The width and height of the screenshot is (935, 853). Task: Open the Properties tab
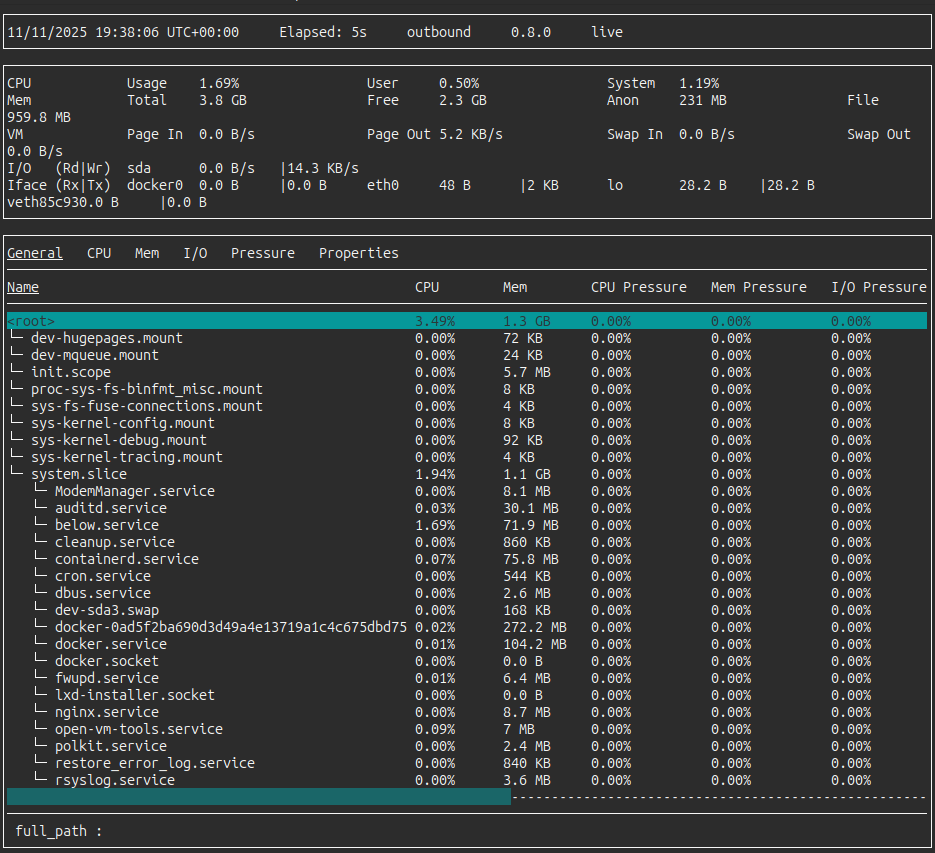pyautogui.click(x=358, y=253)
